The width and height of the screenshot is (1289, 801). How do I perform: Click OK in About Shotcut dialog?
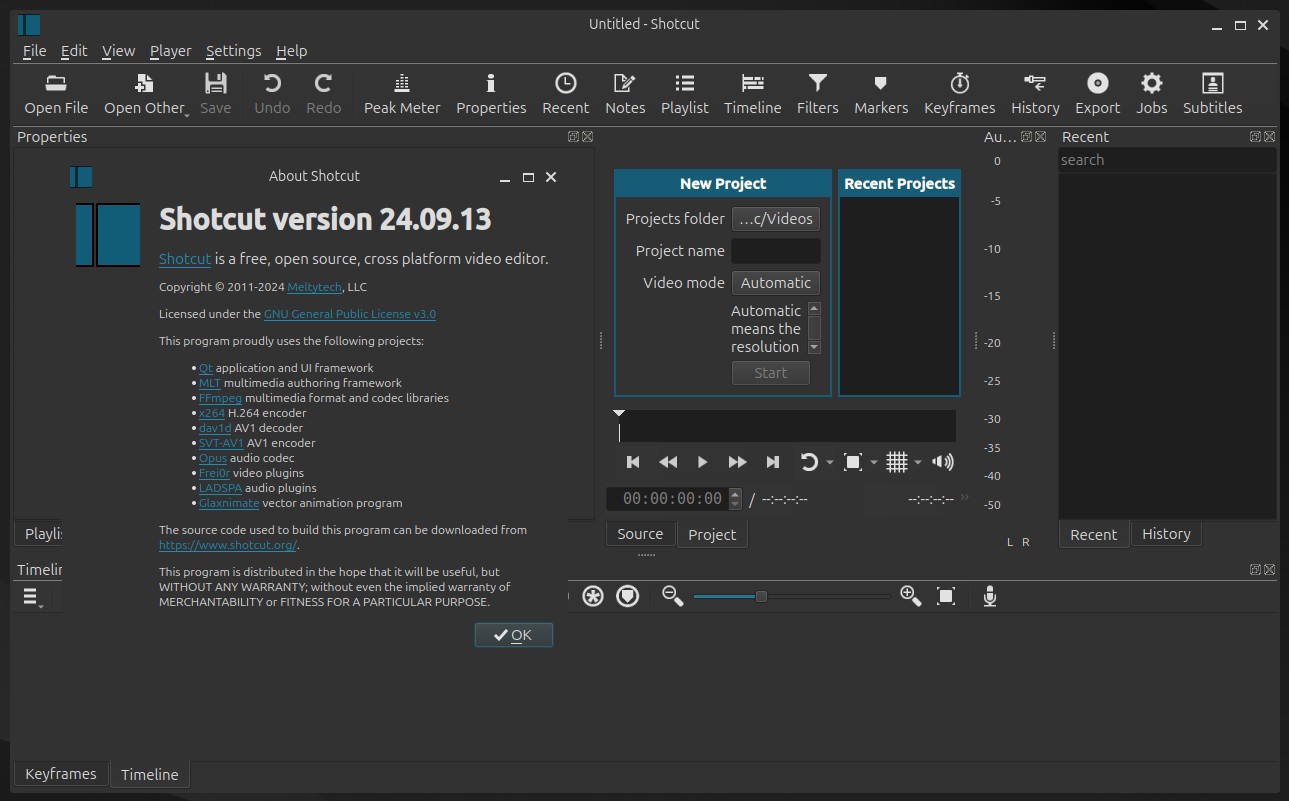click(514, 635)
